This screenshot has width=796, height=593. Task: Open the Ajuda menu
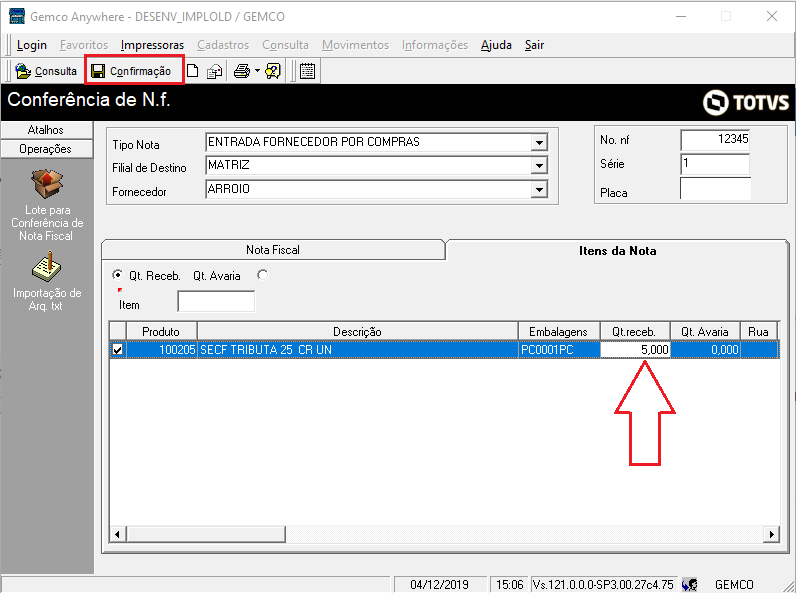coord(496,45)
